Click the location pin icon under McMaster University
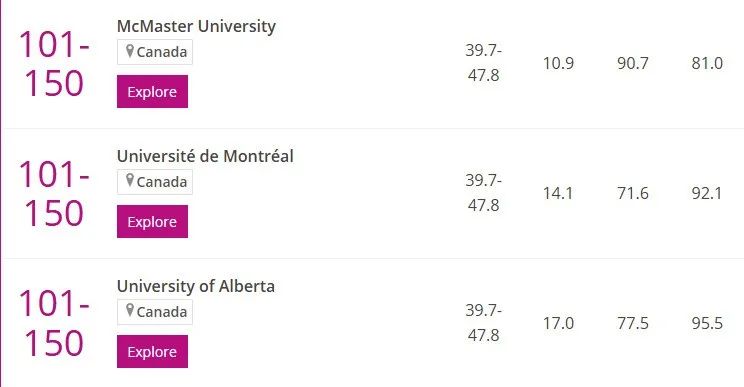The image size is (744, 387). (130, 51)
